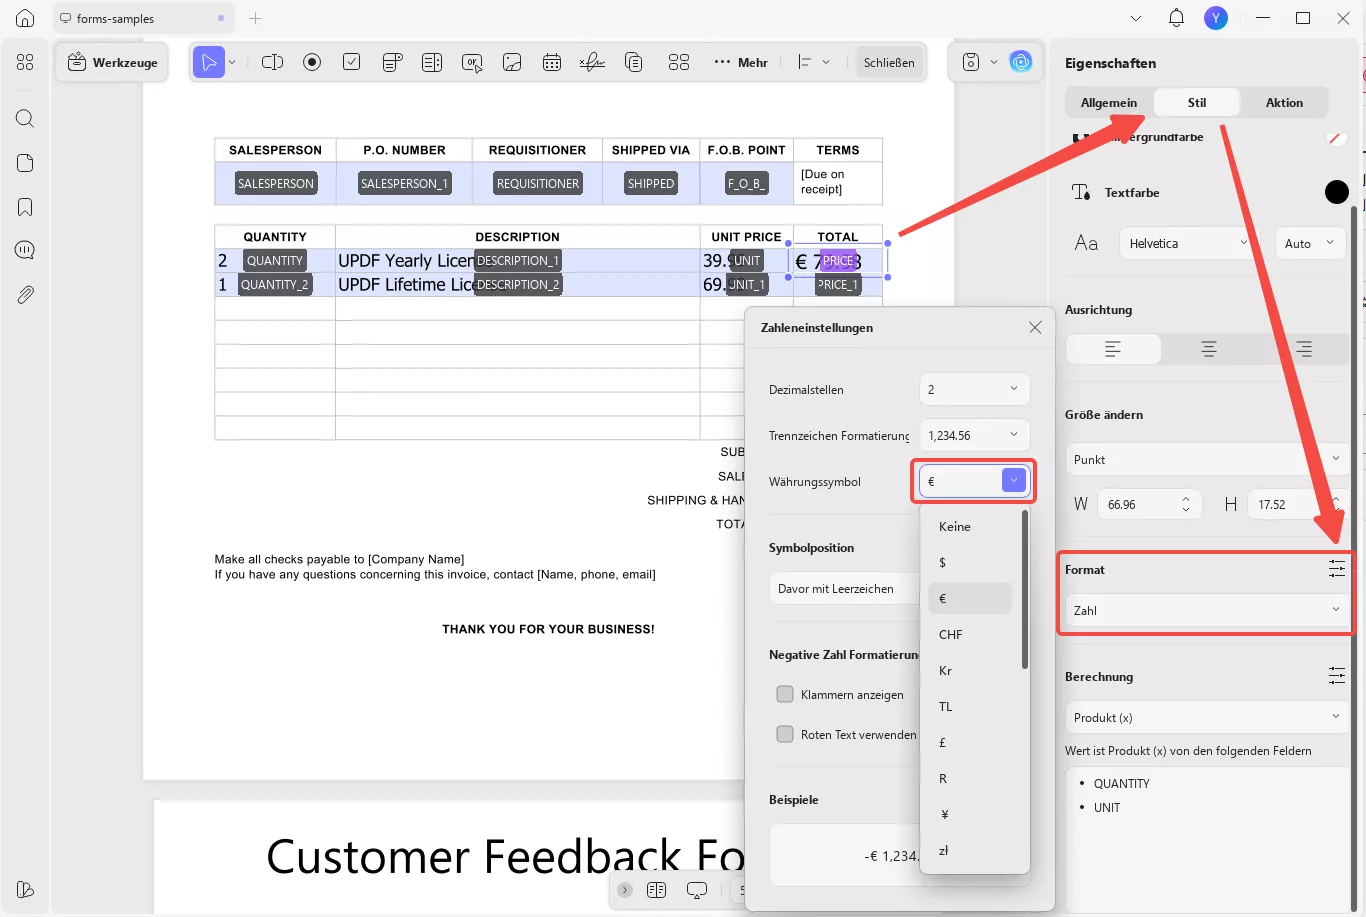Close the Zahleneinstellungen dialog
This screenshot has height=917, width=1366.
point(1035,327)
